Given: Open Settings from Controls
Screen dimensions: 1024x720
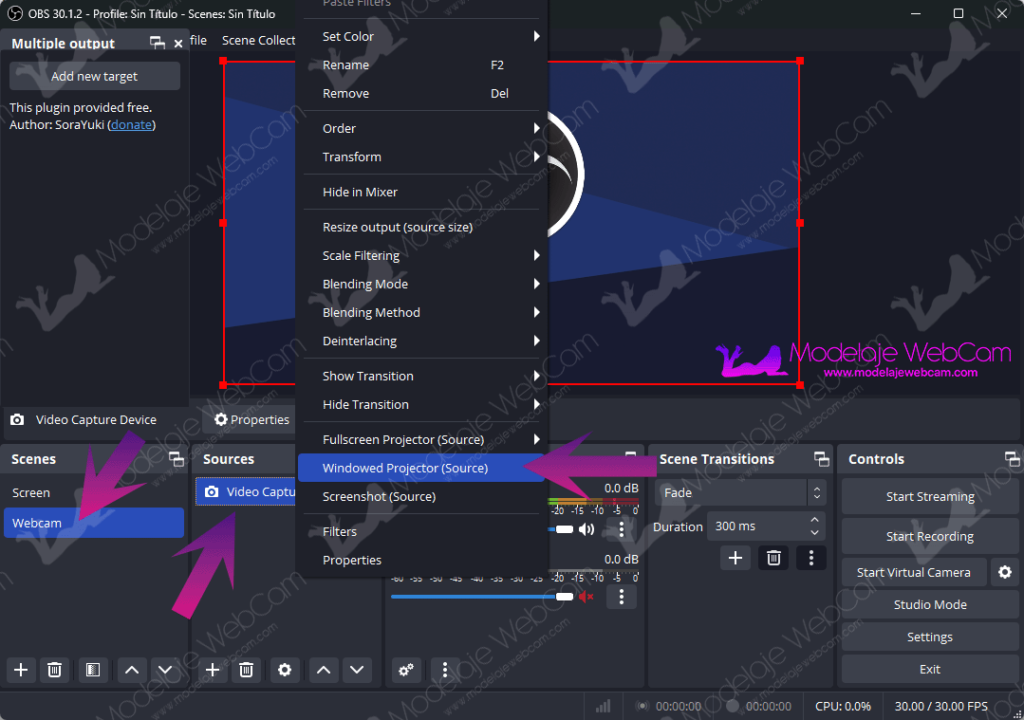Looking at the screenshot, I should point(930,637).
